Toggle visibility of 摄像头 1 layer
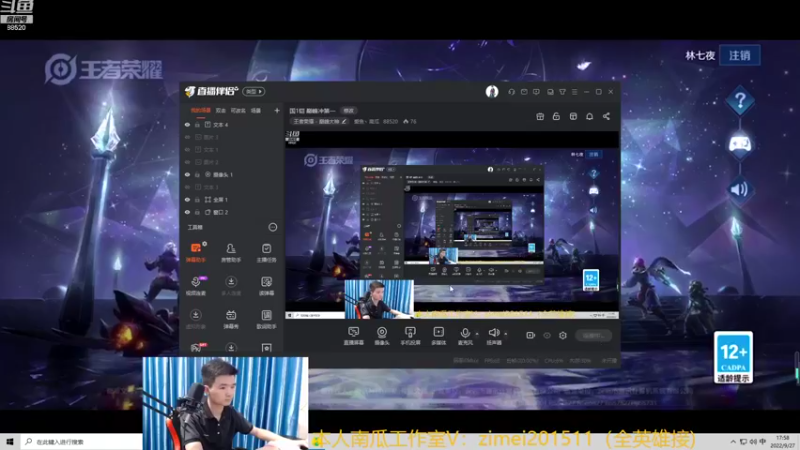Image resolution: width=800 pixels, height=450 pixels. pos(187,174)
